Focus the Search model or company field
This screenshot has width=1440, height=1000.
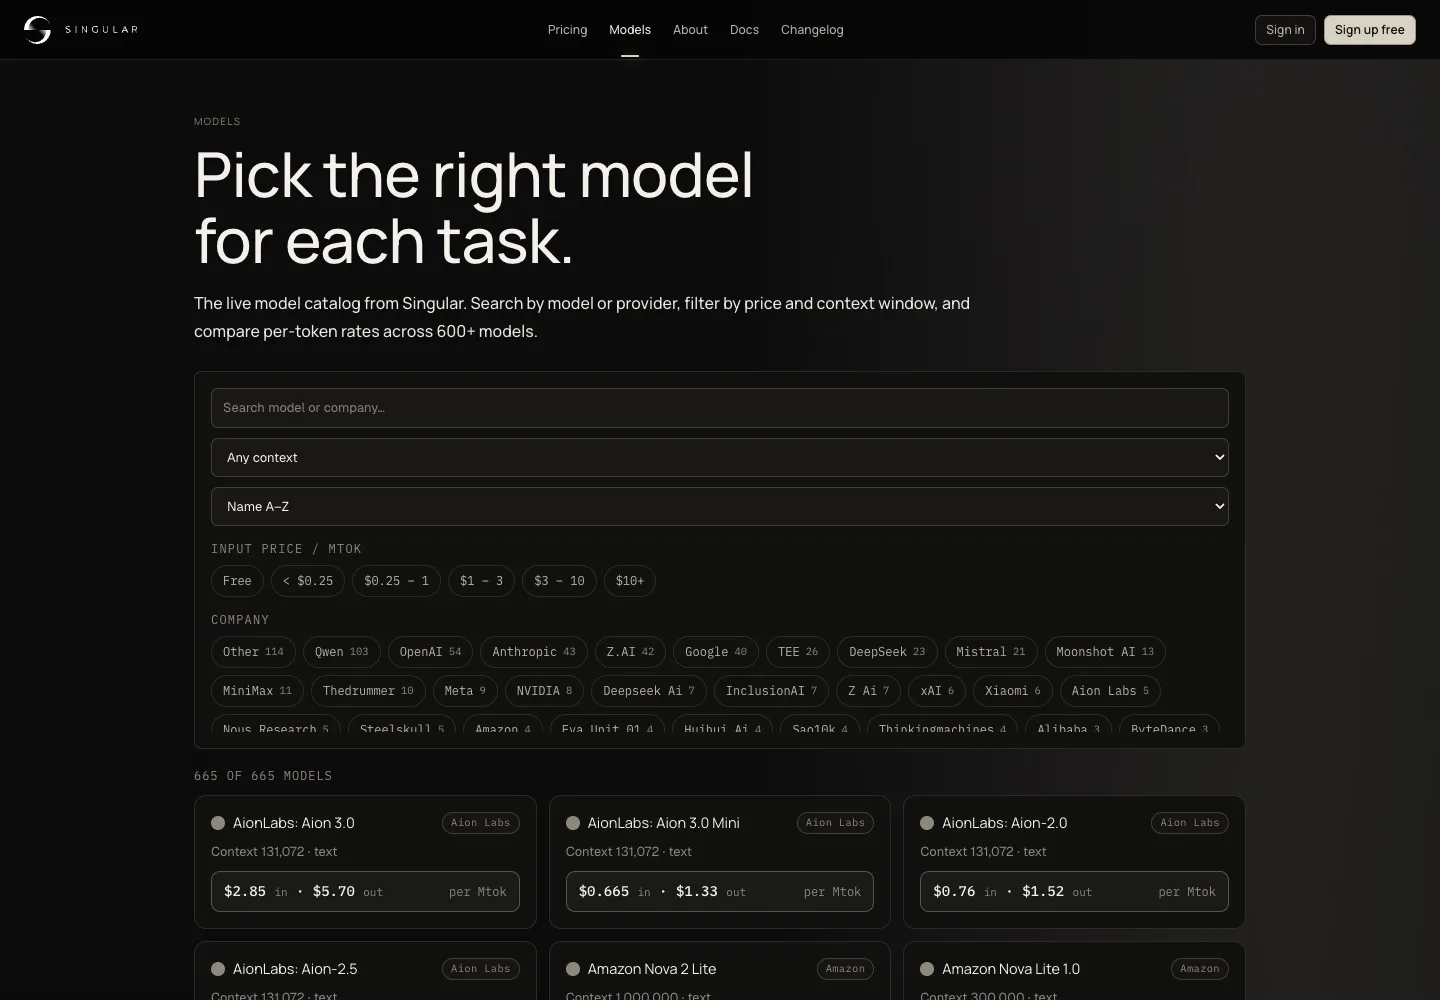pos(719,408)
